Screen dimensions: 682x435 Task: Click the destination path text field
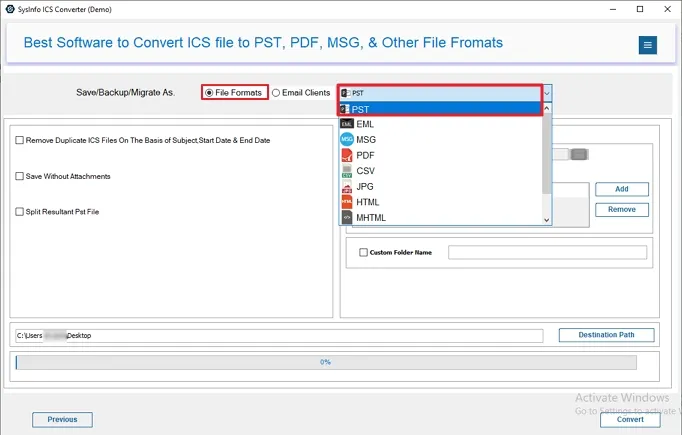(279, 335)
